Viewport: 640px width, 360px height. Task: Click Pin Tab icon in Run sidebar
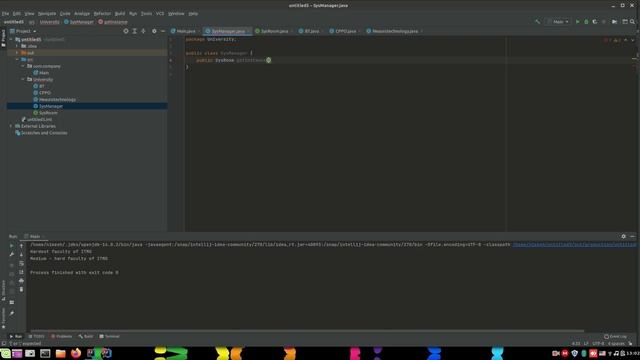coord(11,313)
